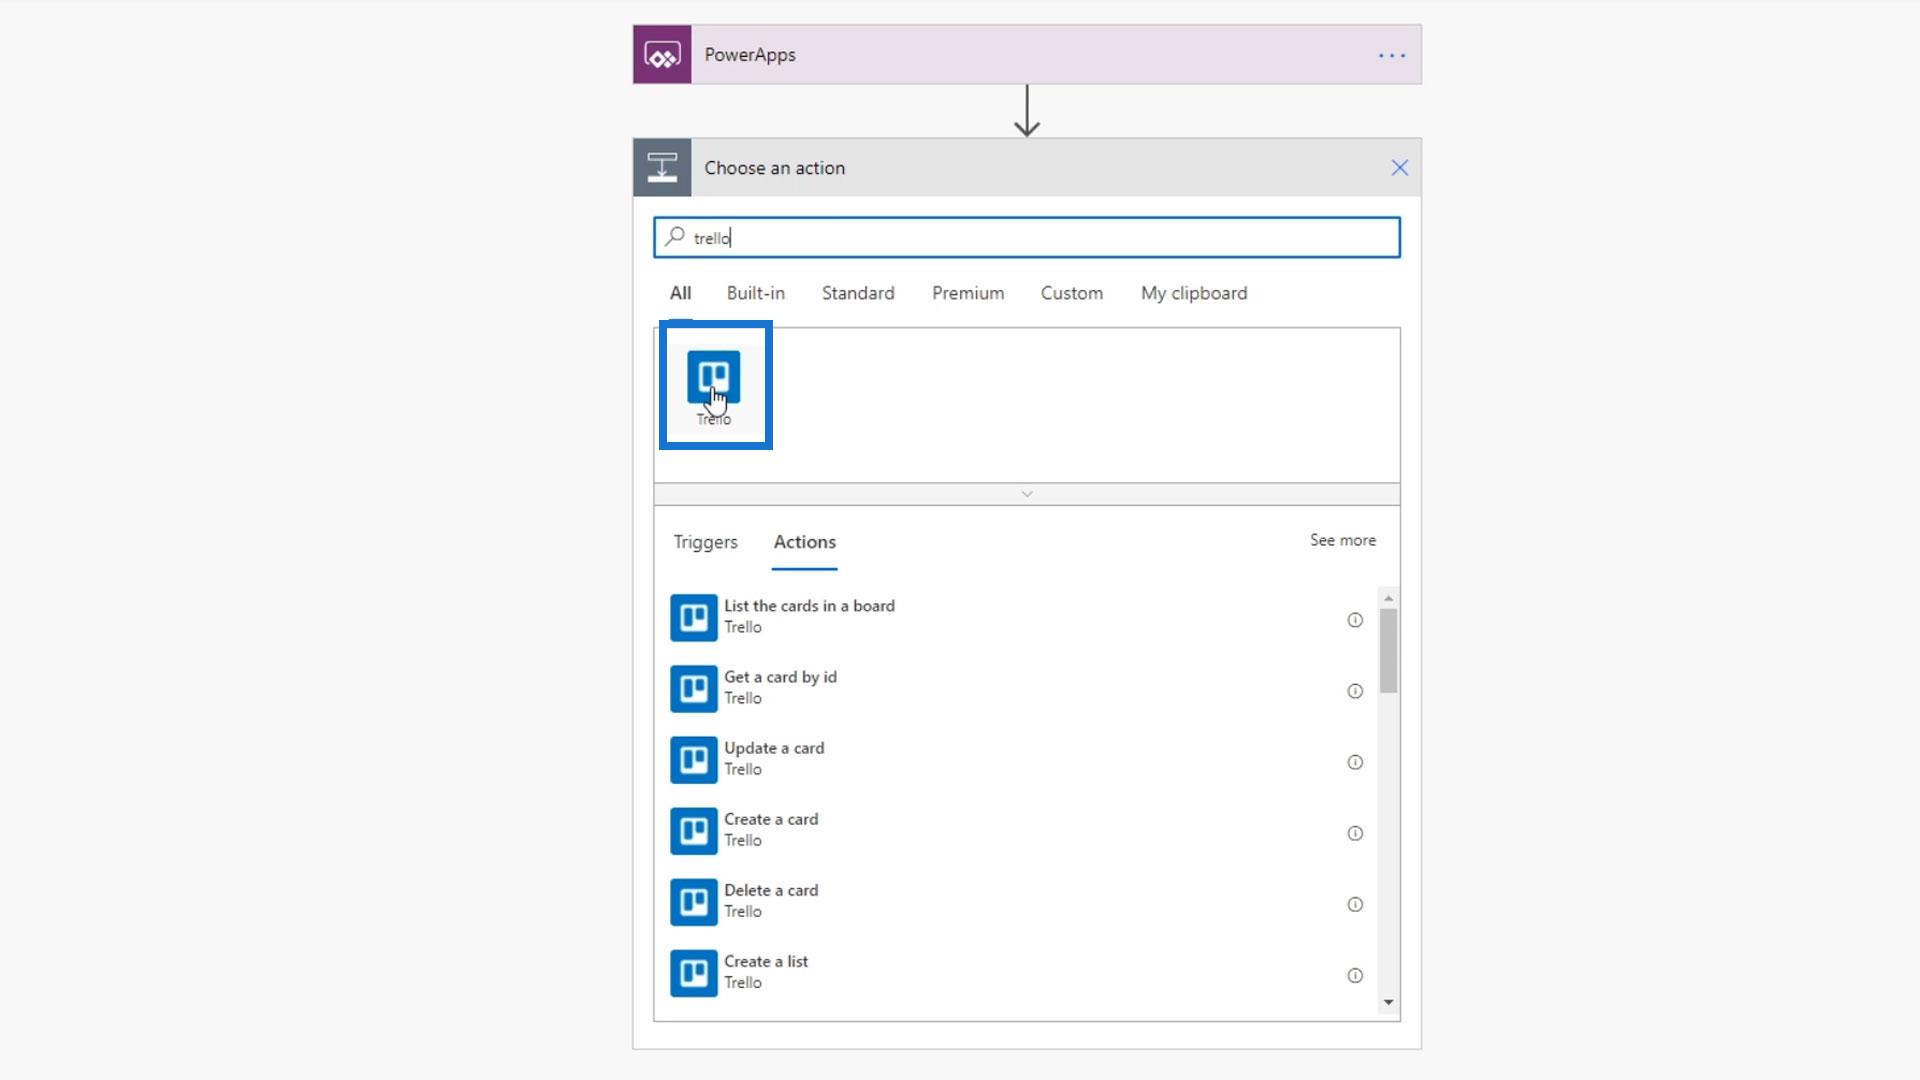This screenshot has height=1080, width=1920.
Task: Select the Premium filter tab
Action: (967, 293)
